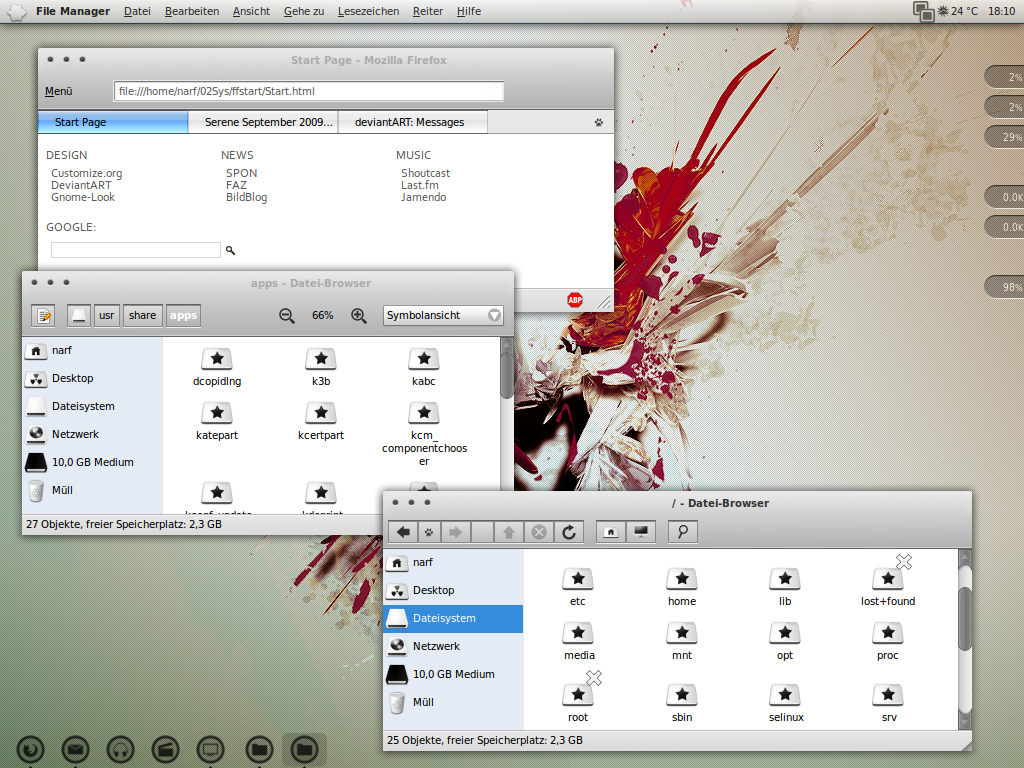Open the Last.fm link

[420, 185]
